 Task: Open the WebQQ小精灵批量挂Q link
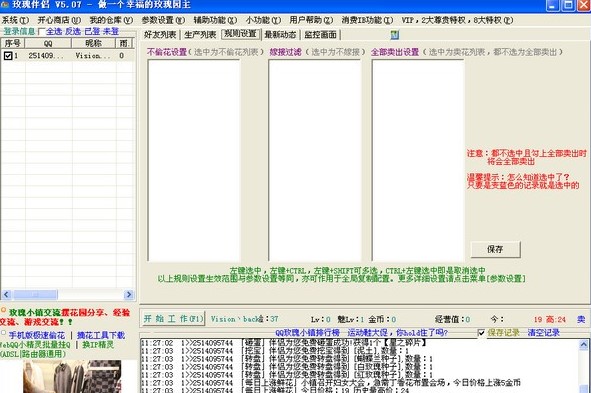point(35,345)
